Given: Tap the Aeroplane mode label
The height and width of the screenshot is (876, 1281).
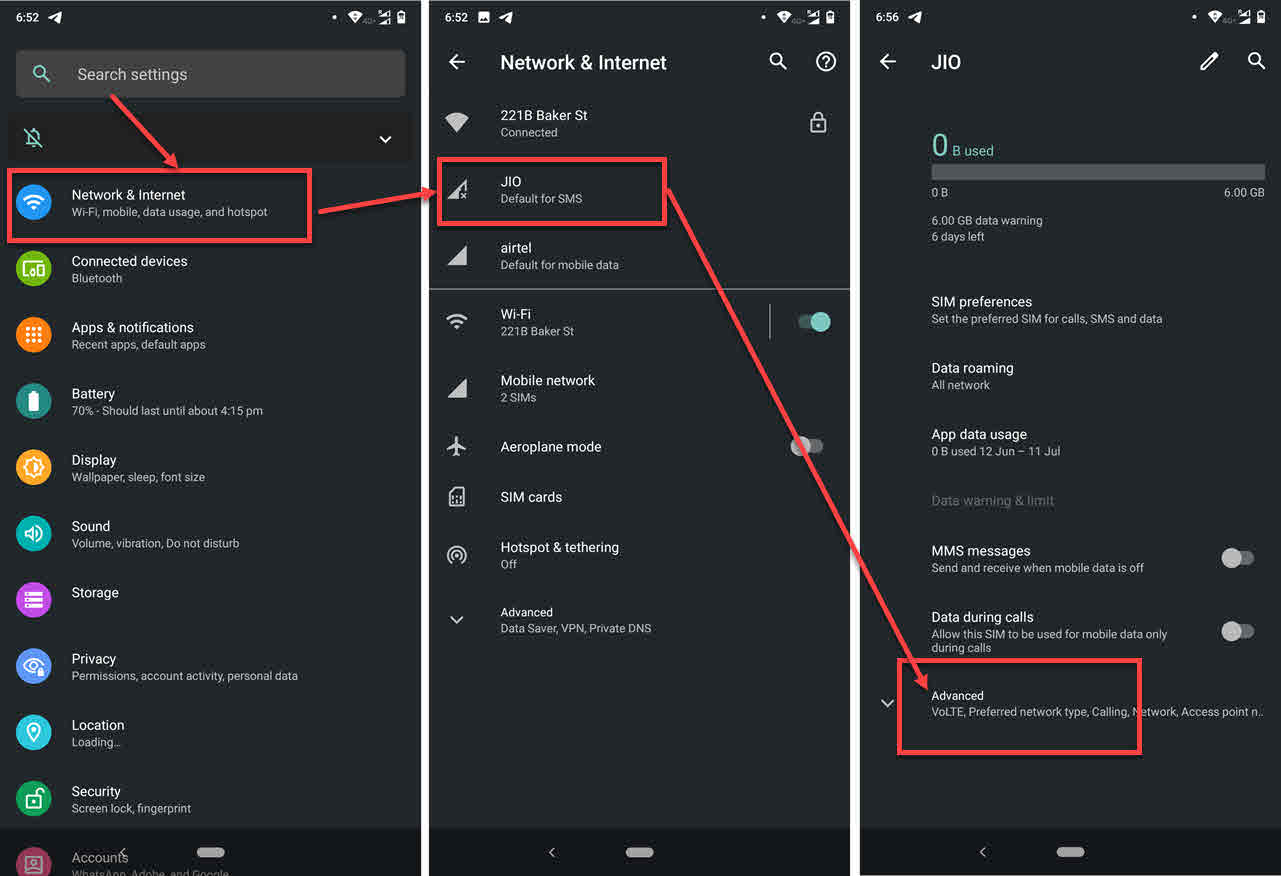Looking at the screenshot, I should pos(551,447).
